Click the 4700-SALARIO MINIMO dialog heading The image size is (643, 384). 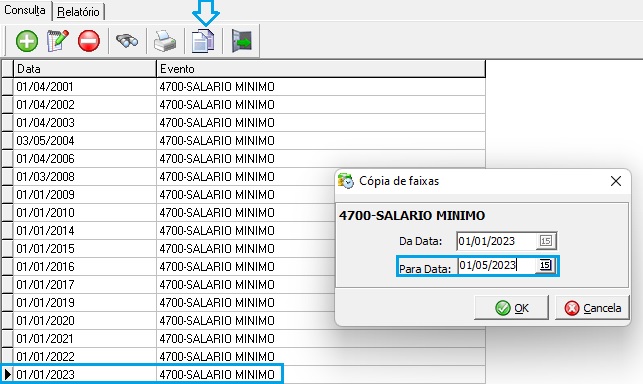(x=412, y=215)
